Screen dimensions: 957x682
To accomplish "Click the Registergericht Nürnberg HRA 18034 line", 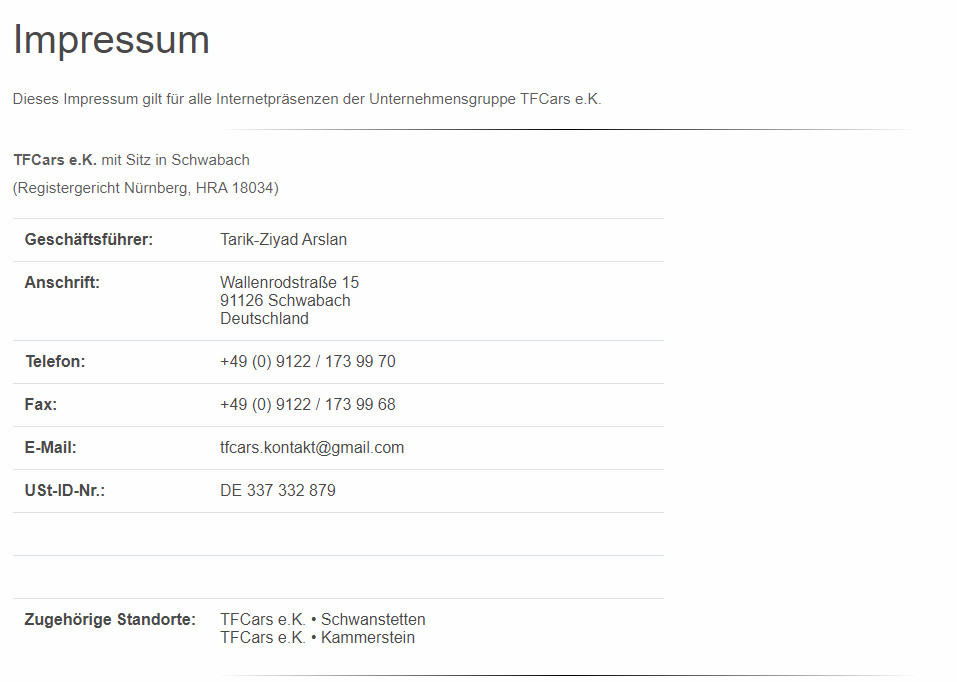I will [x=146, y=188].
